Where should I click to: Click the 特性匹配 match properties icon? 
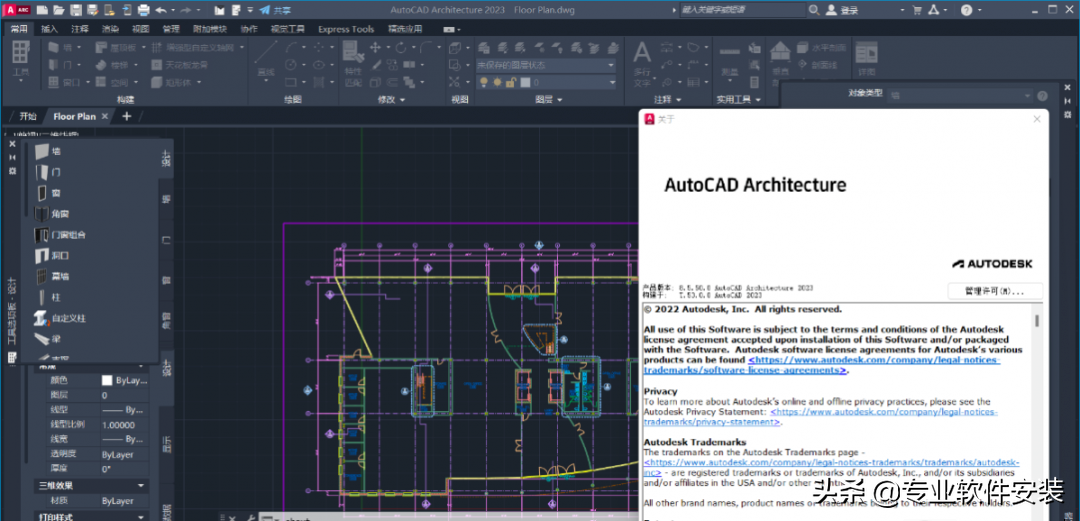[x=353, y=63]
